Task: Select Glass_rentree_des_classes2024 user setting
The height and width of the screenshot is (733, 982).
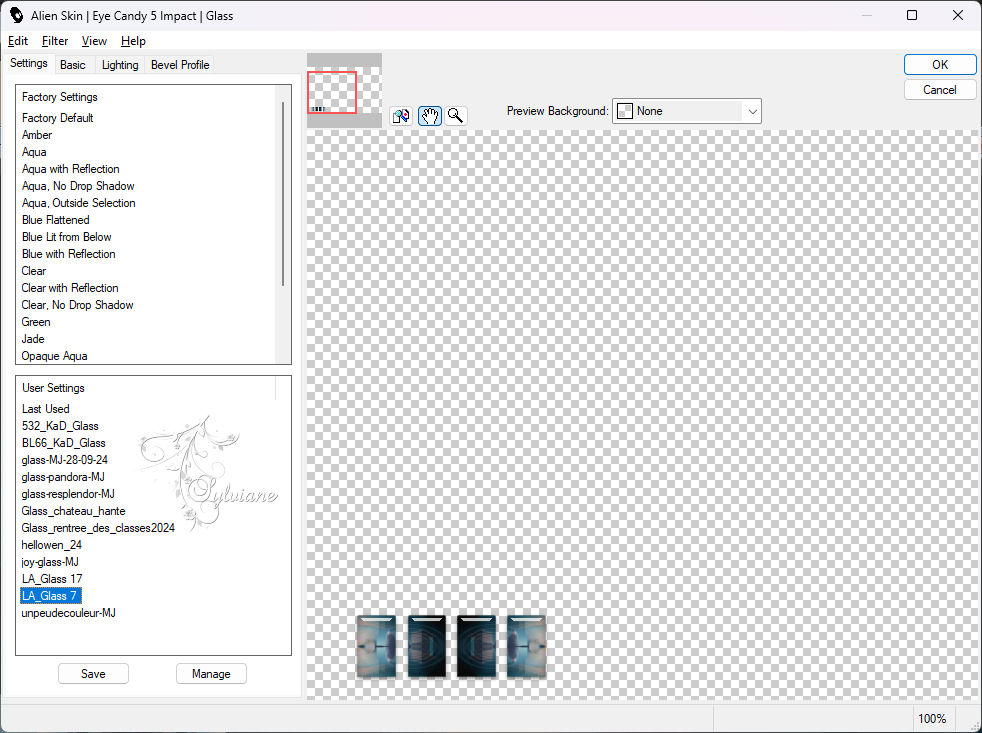Action: click(x=98, y=528)
